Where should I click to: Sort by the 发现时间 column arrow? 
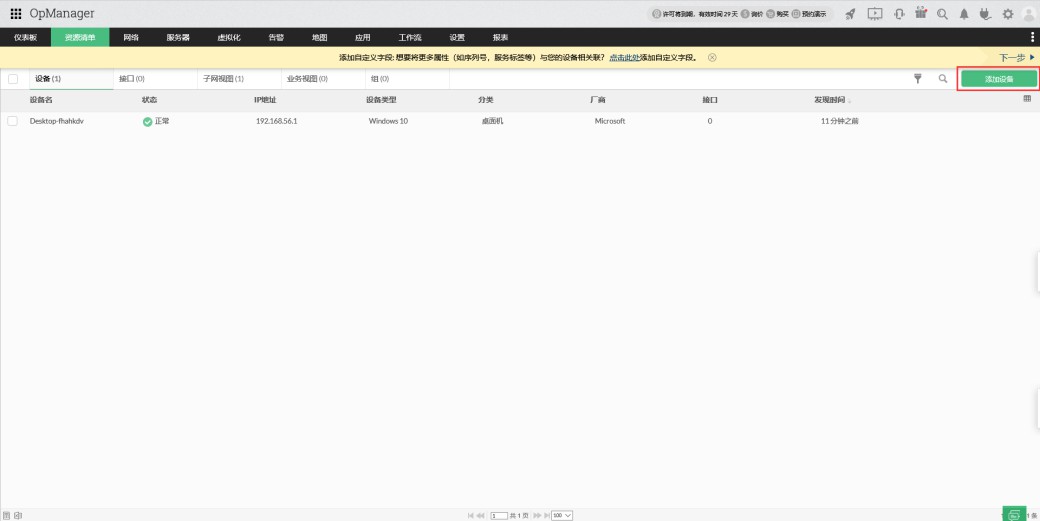pos(850,100)
